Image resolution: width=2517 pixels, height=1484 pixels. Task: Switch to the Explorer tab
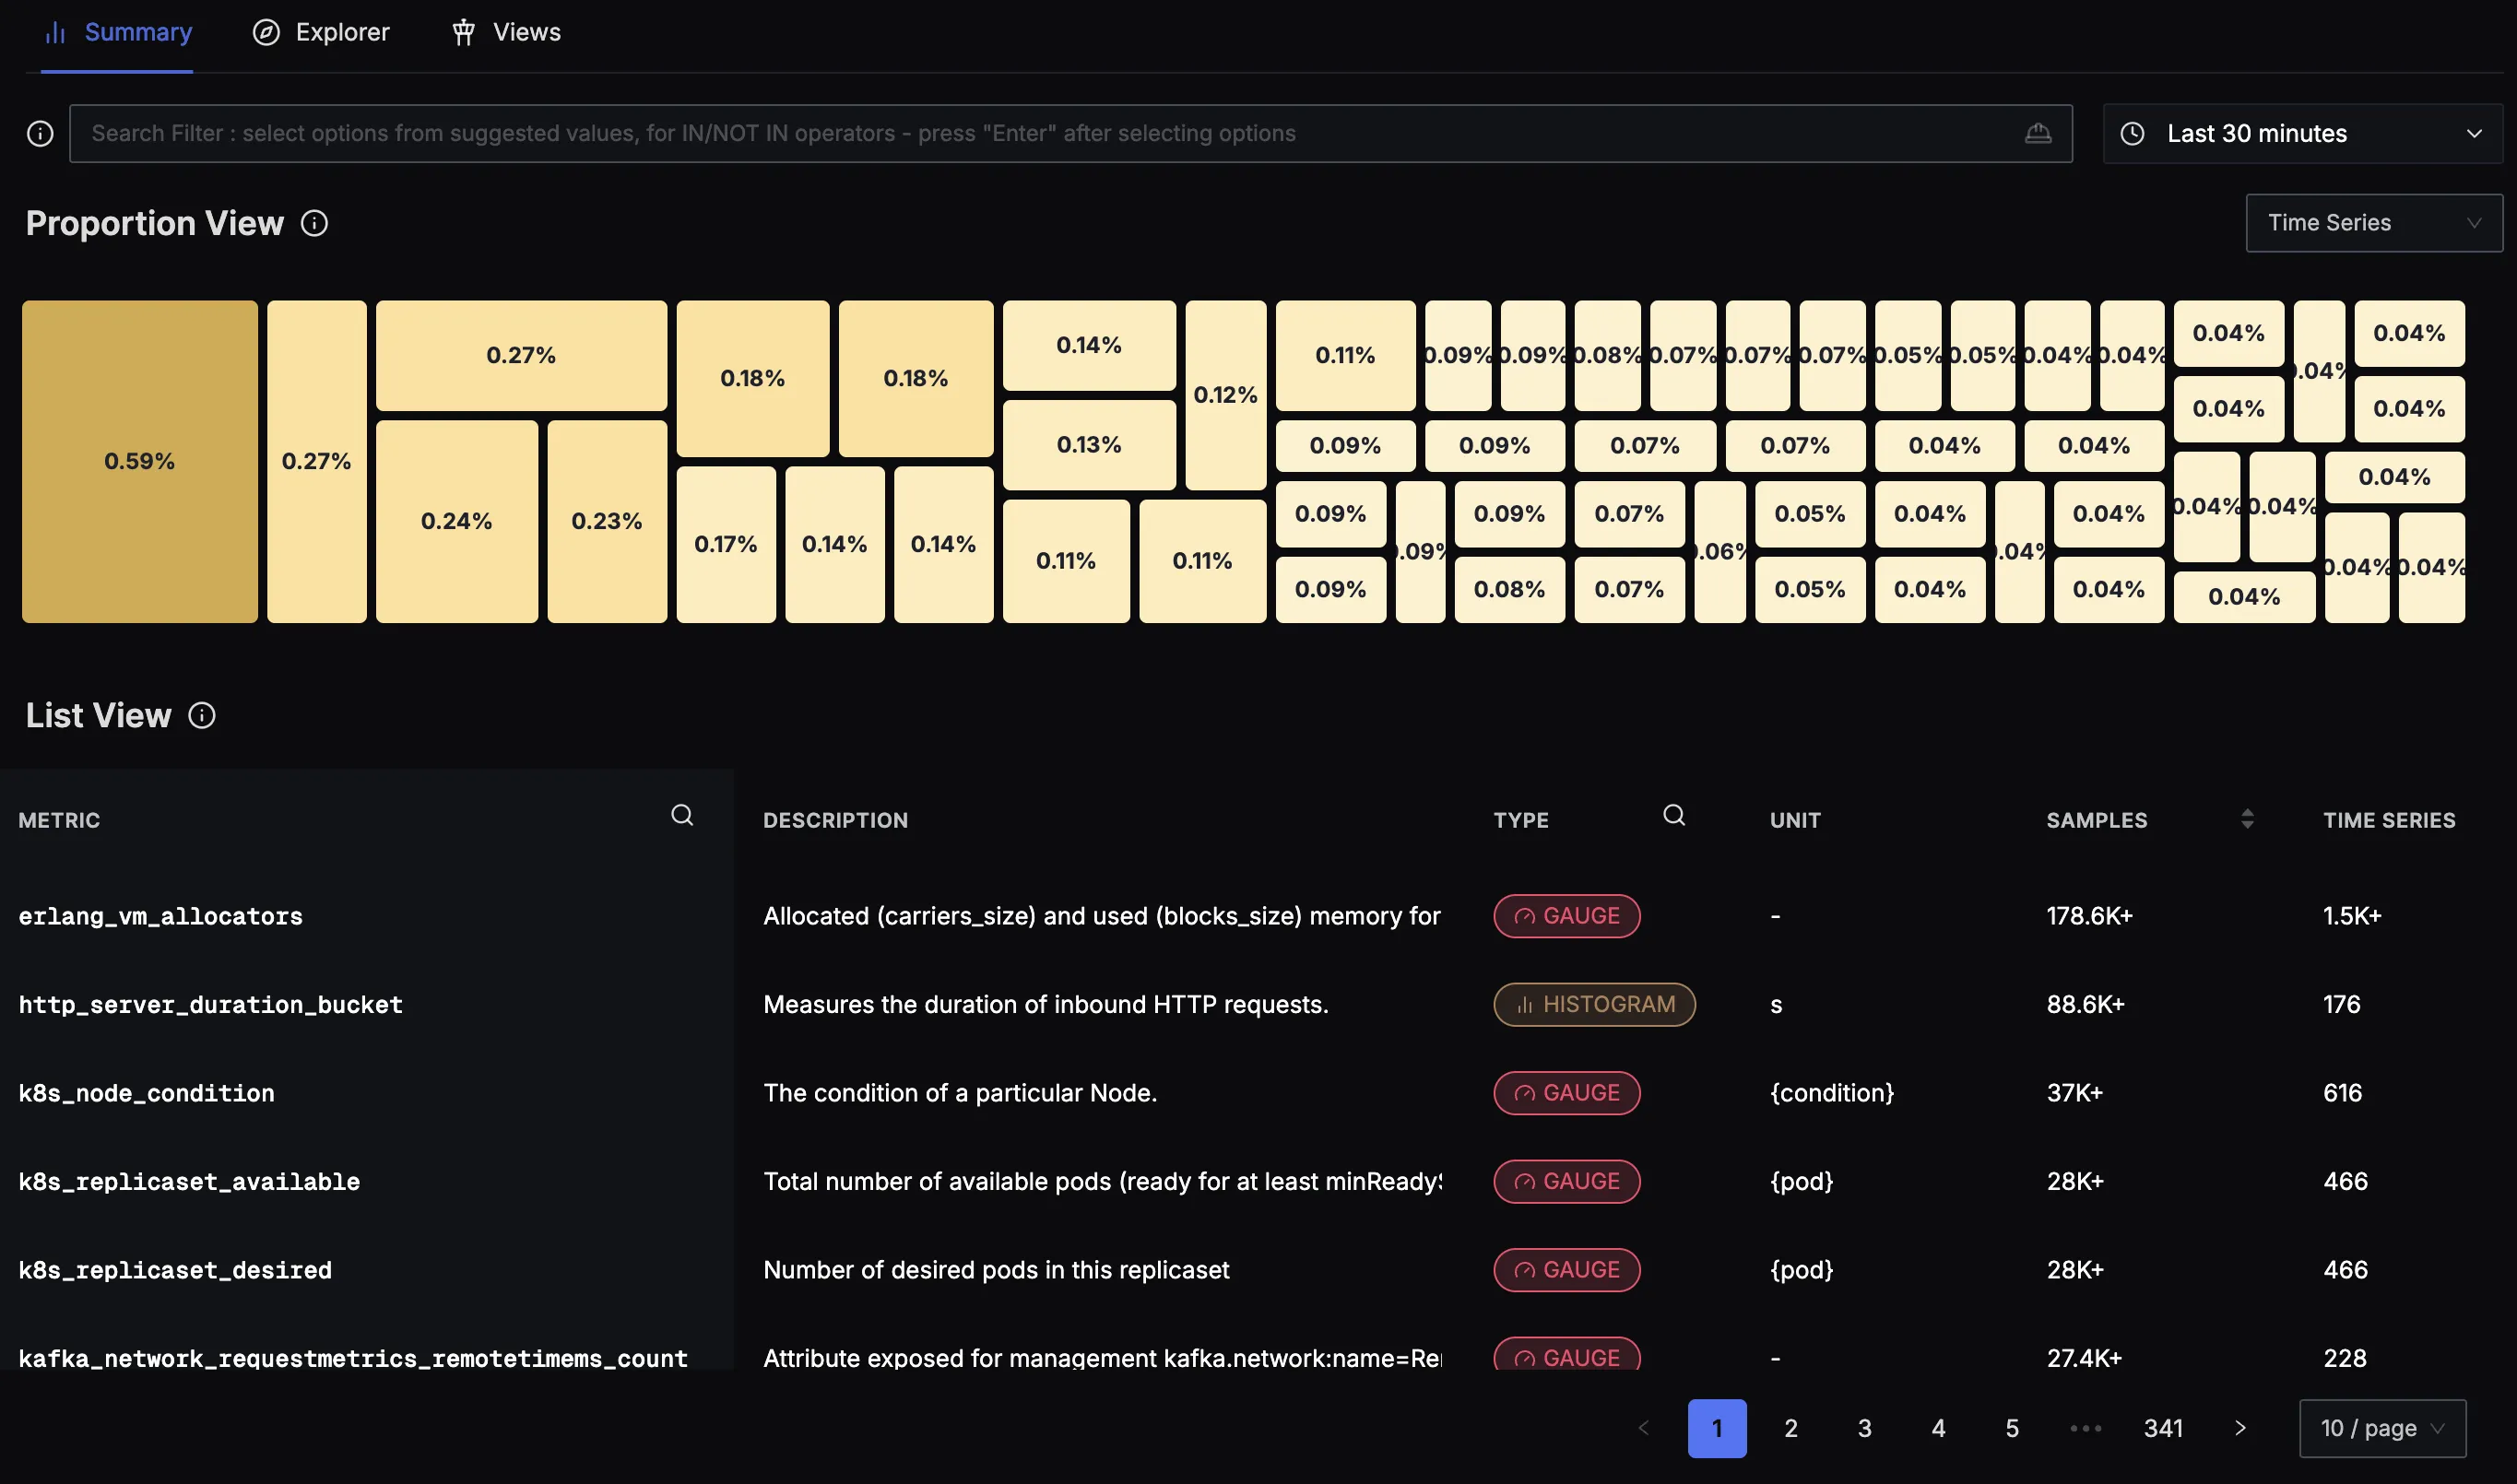click(321, 33)
